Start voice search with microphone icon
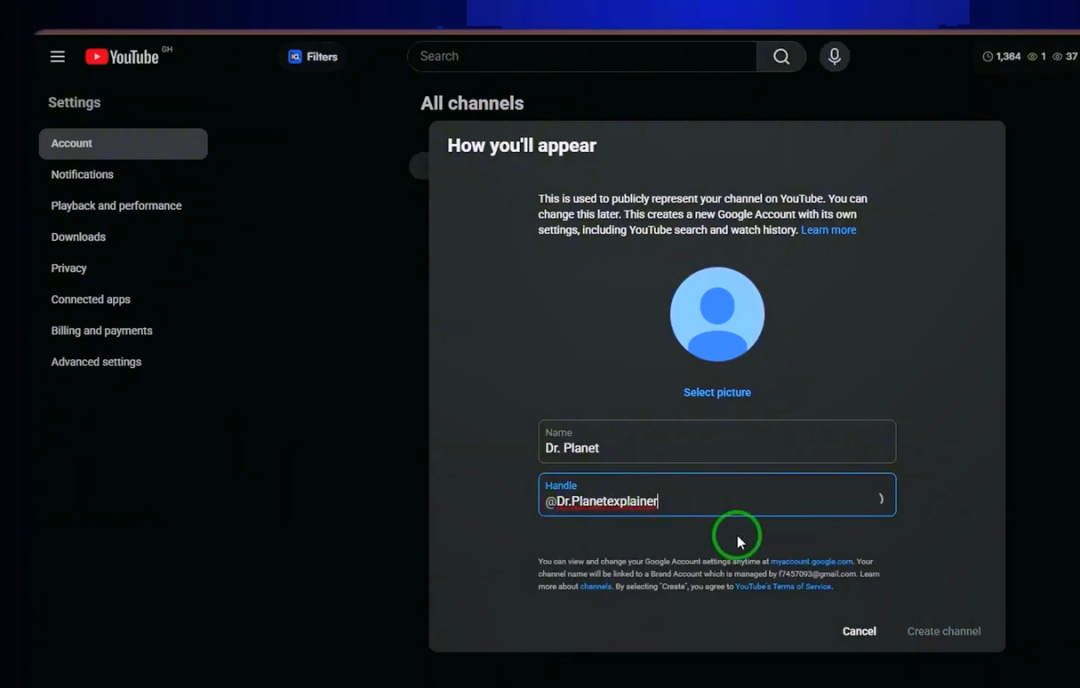 click(x=834, y=56)
